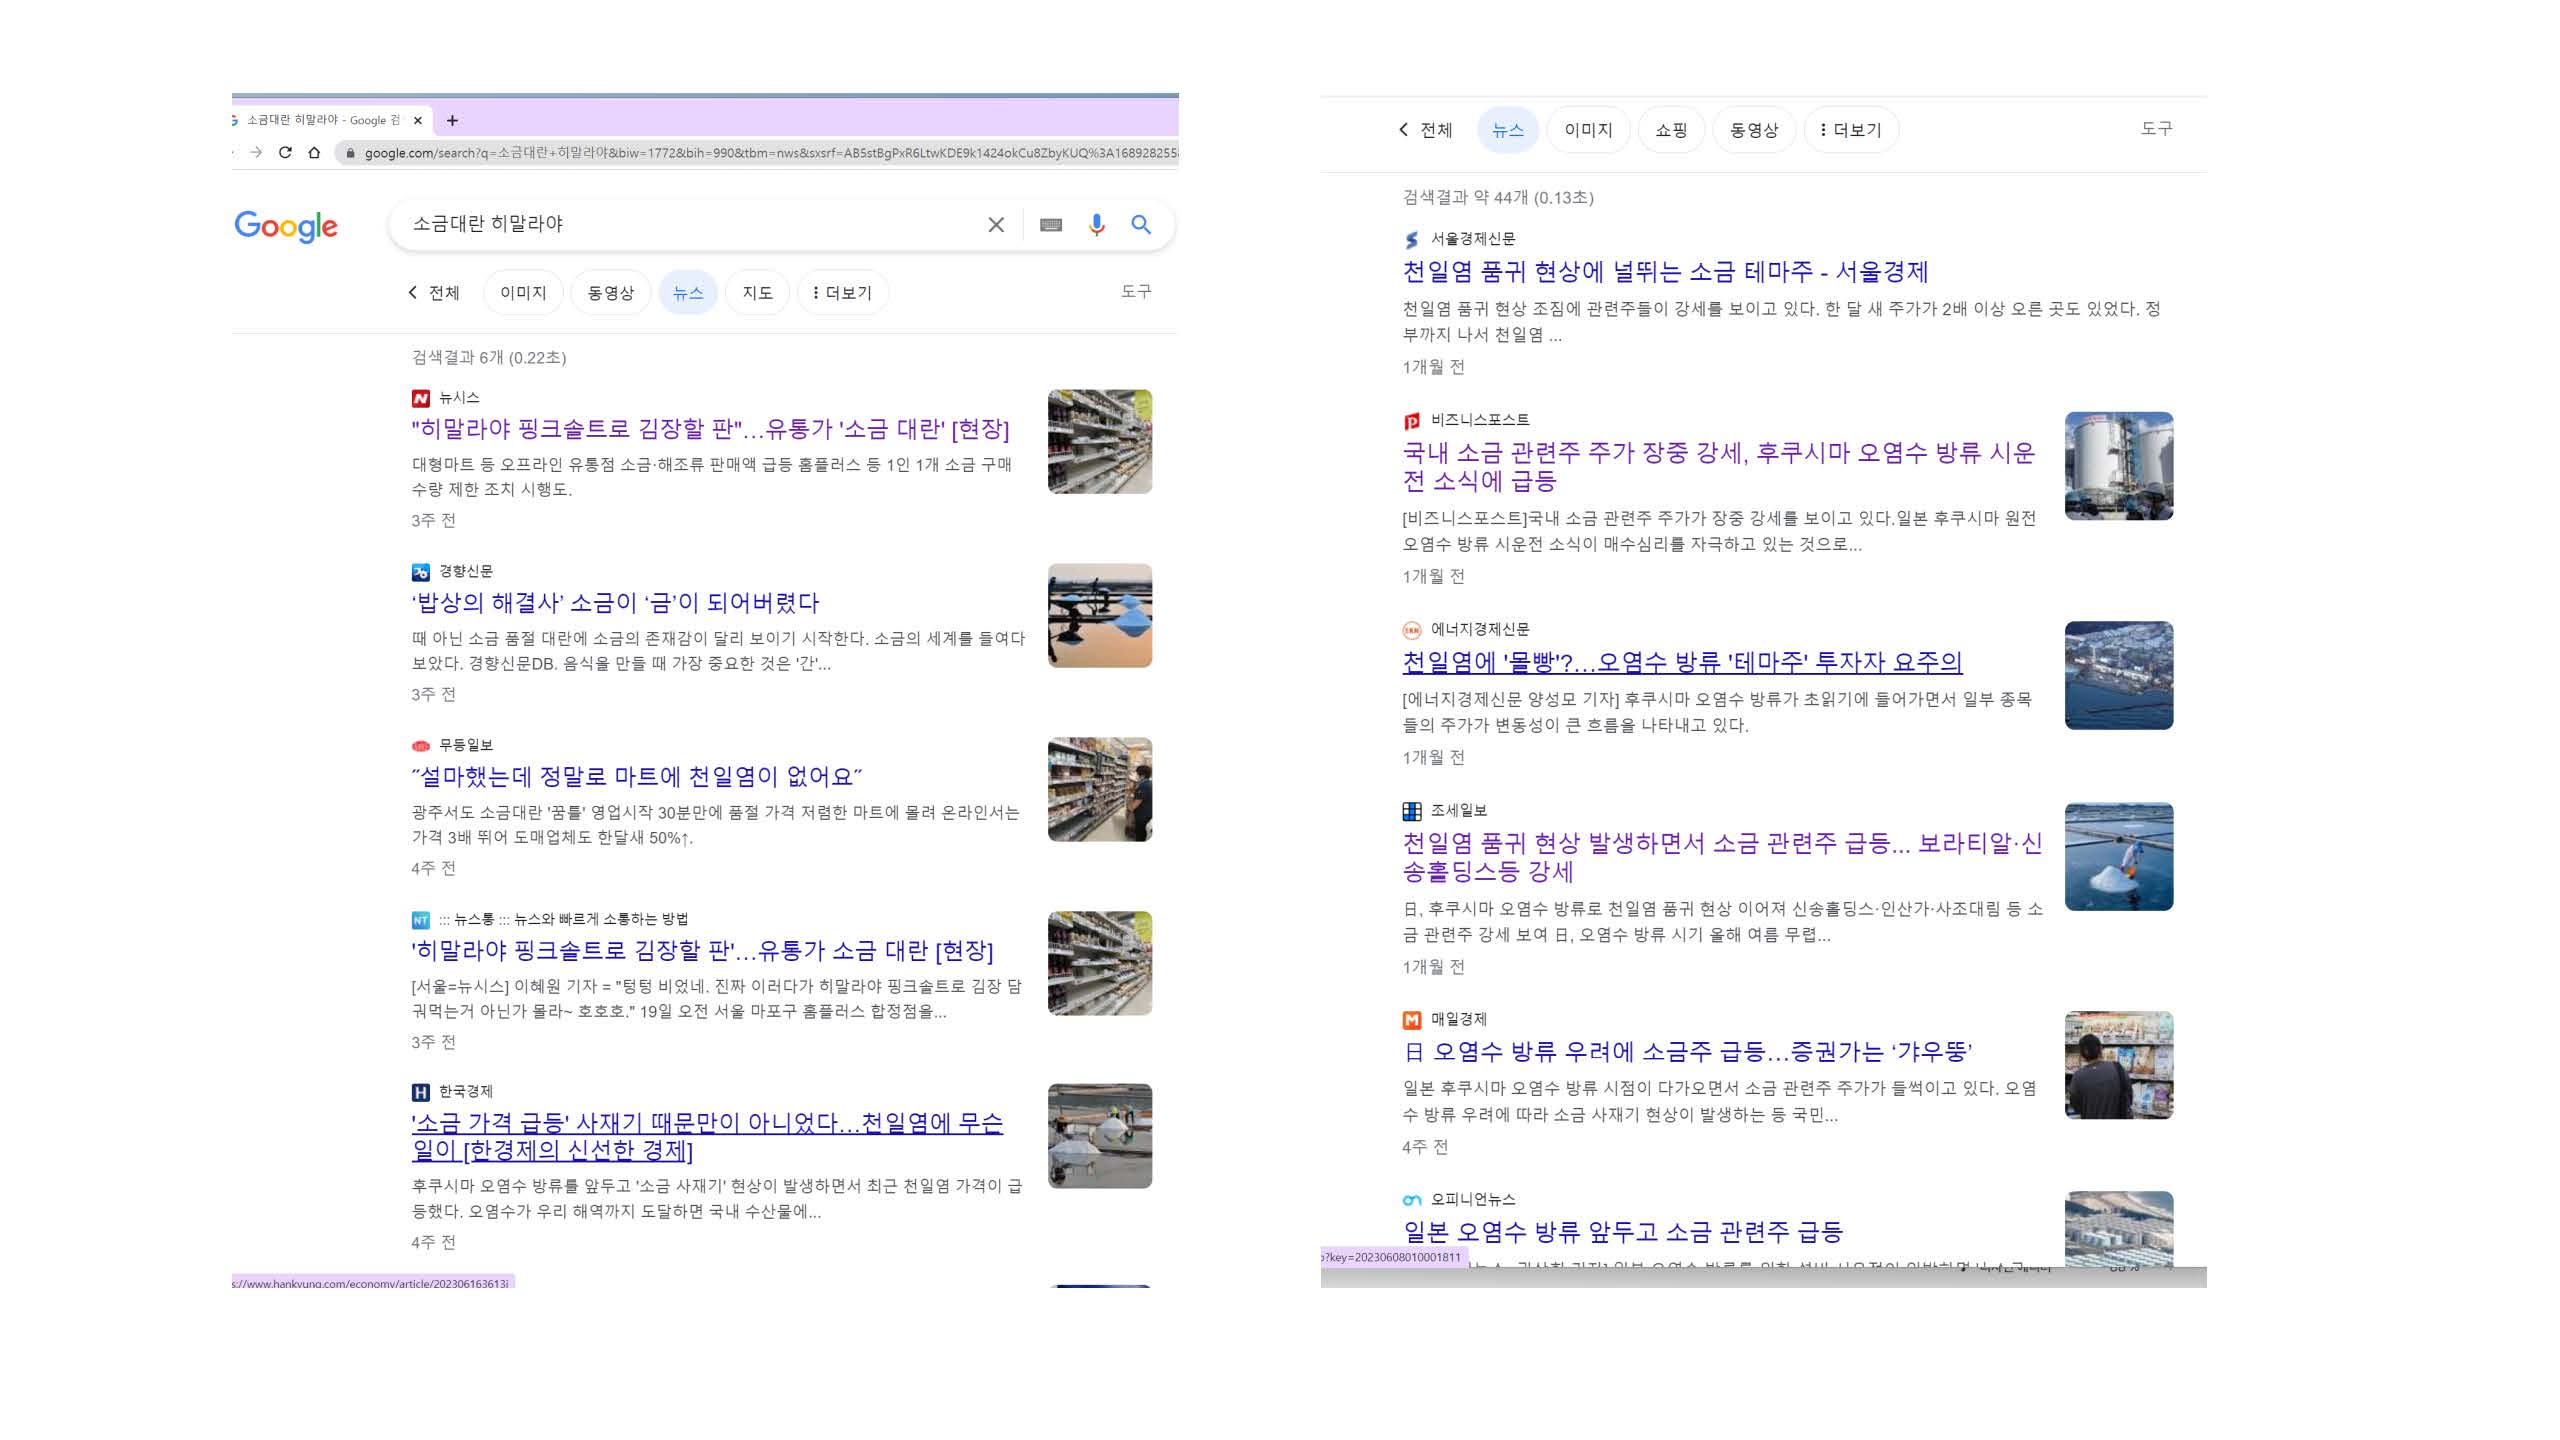Open a new browser tab
Image resolution: width=2560 pixels, height=1440 pixels.
click(452, 120)
